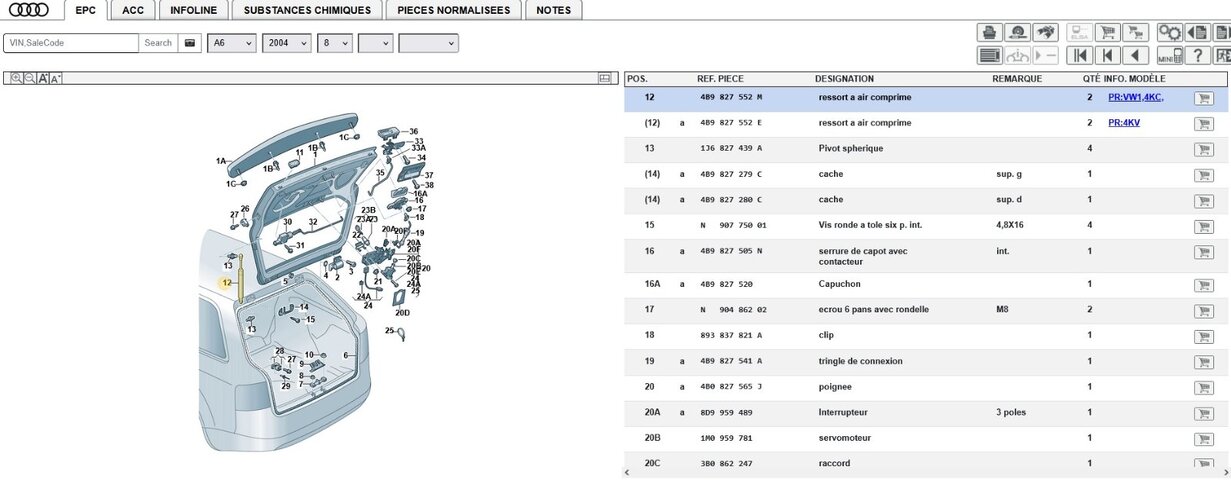The height and width of the screenshot is (480, 1231).
Task: Increase the diagram label font size
Action: (x=43, y=78)
